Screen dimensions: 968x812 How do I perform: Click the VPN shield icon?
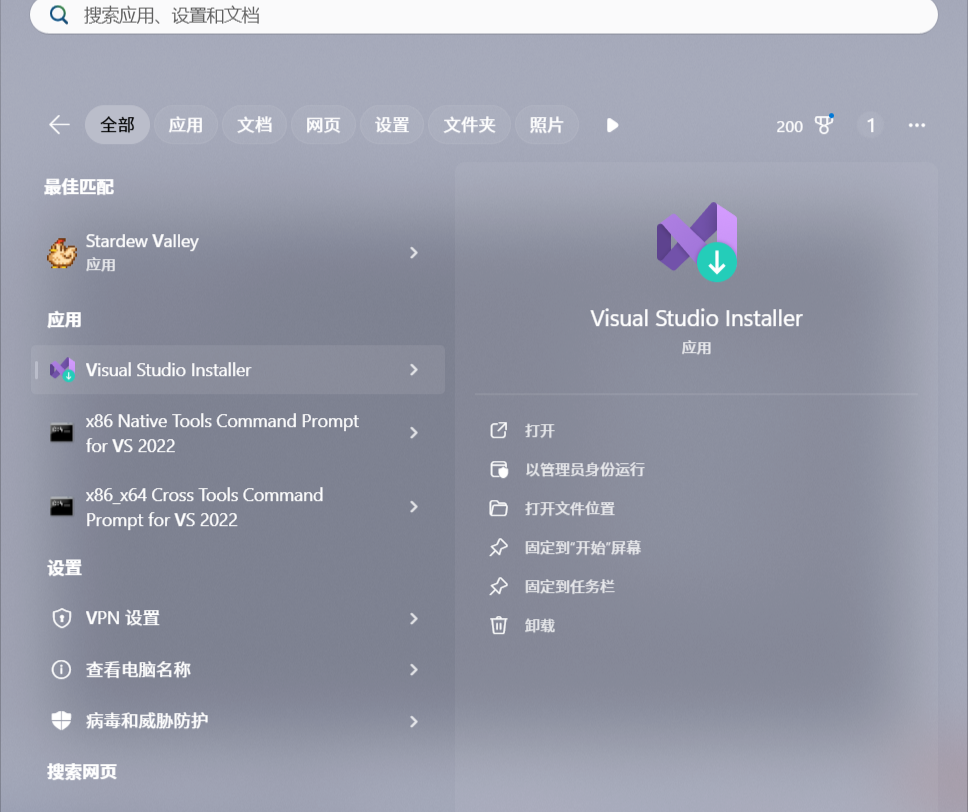coord(62,618)
